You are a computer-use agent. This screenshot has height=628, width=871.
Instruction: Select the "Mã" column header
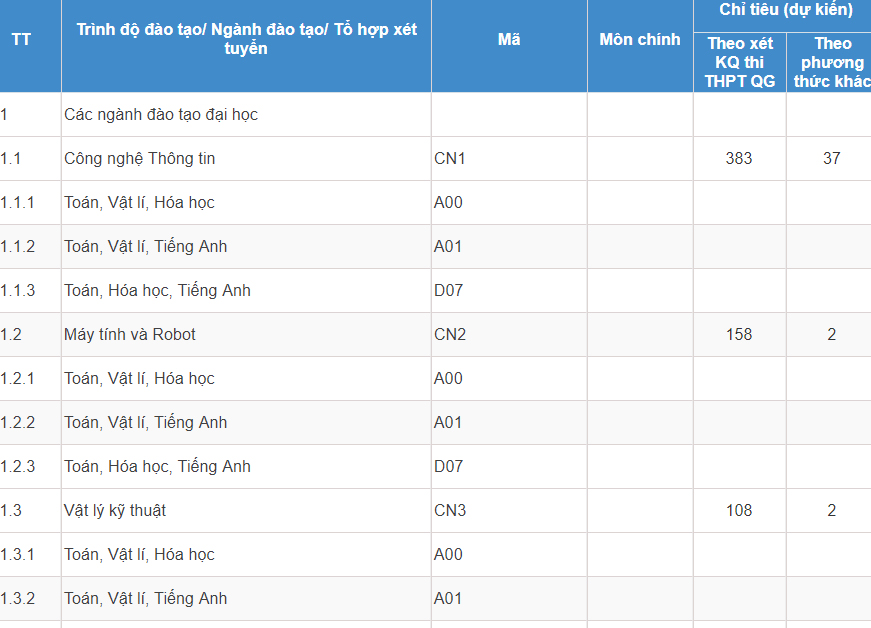[x=509, y=40]
